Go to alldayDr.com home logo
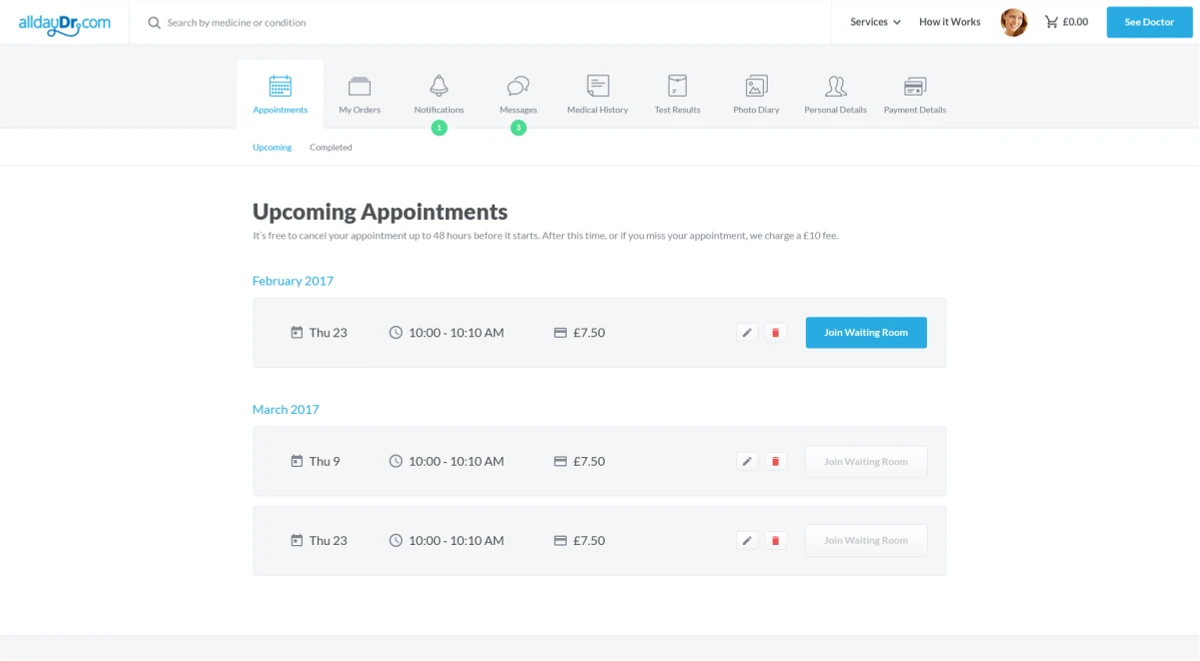This screenshot has height=661, width=1200. [x=64, y=22]
